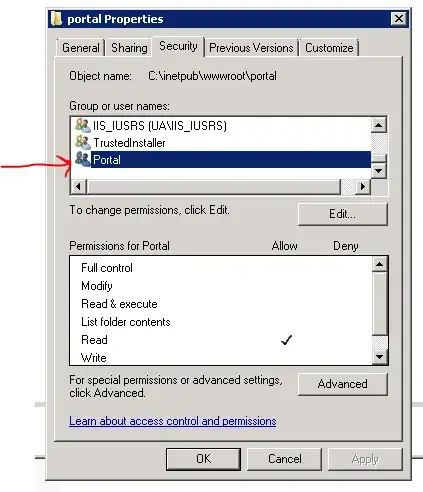Click the IIS_IUSRS group icon
This screenshot has width=423, height=492.
tap(82, 126)
